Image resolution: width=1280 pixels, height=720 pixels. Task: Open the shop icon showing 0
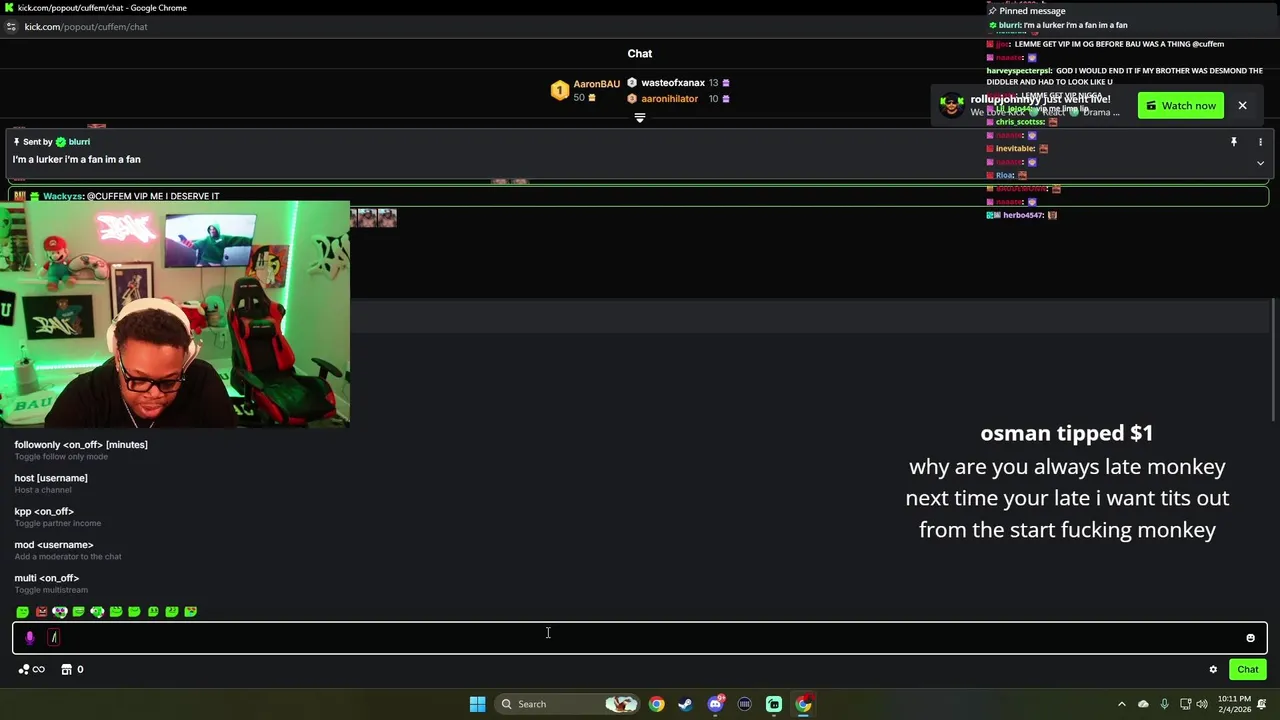pyautogui.click(x=72, y=670)
